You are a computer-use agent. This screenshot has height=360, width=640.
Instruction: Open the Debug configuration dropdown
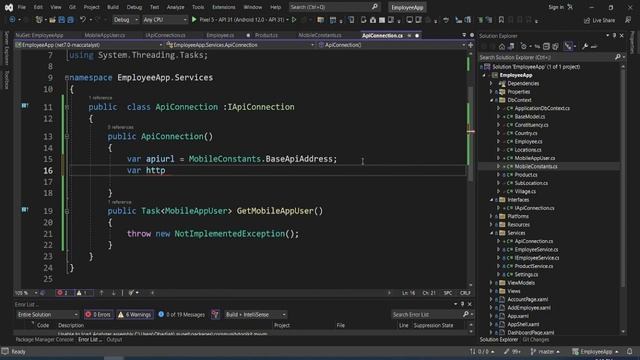[125, 20]
